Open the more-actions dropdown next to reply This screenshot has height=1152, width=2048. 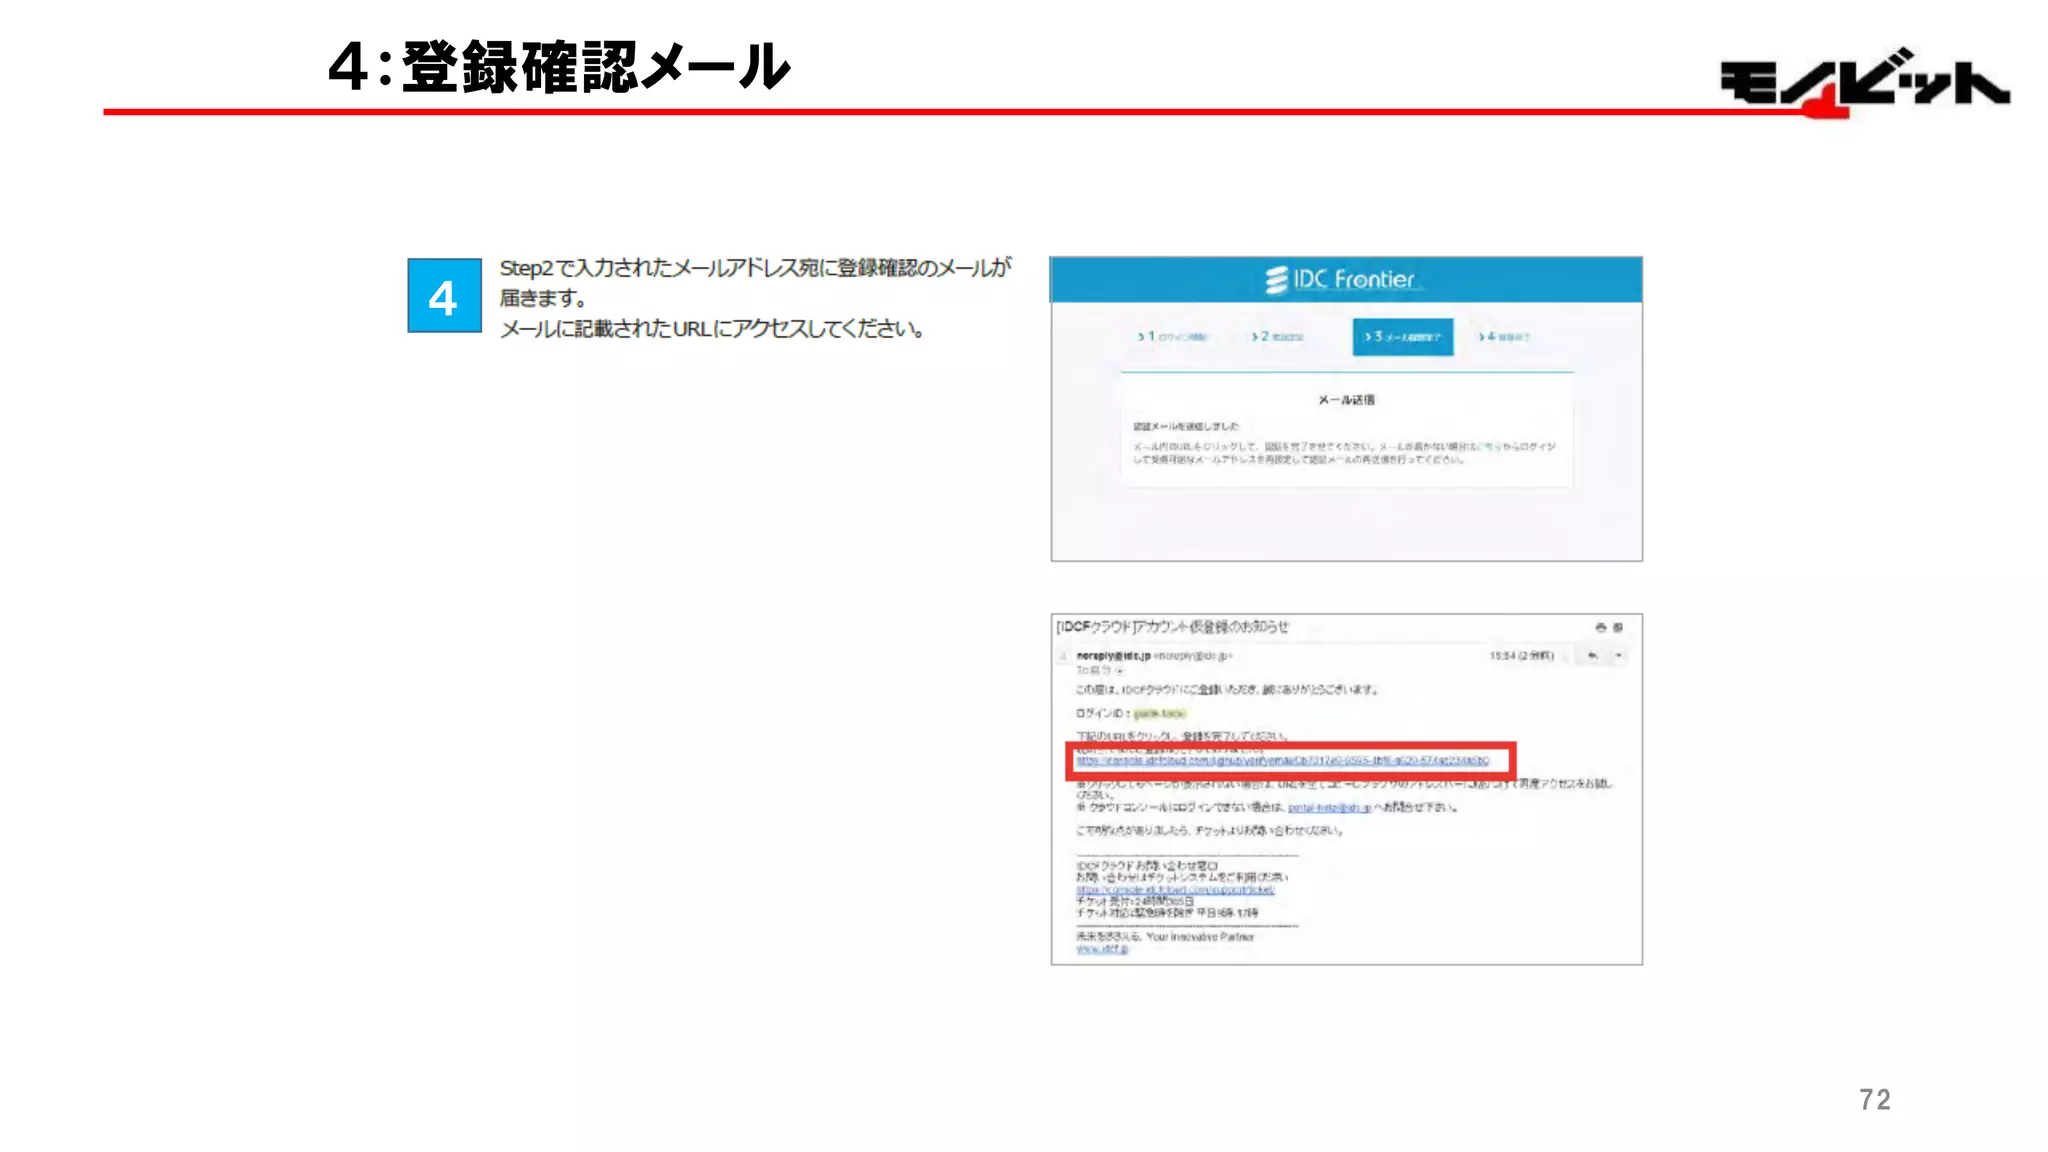point(1618,656)
